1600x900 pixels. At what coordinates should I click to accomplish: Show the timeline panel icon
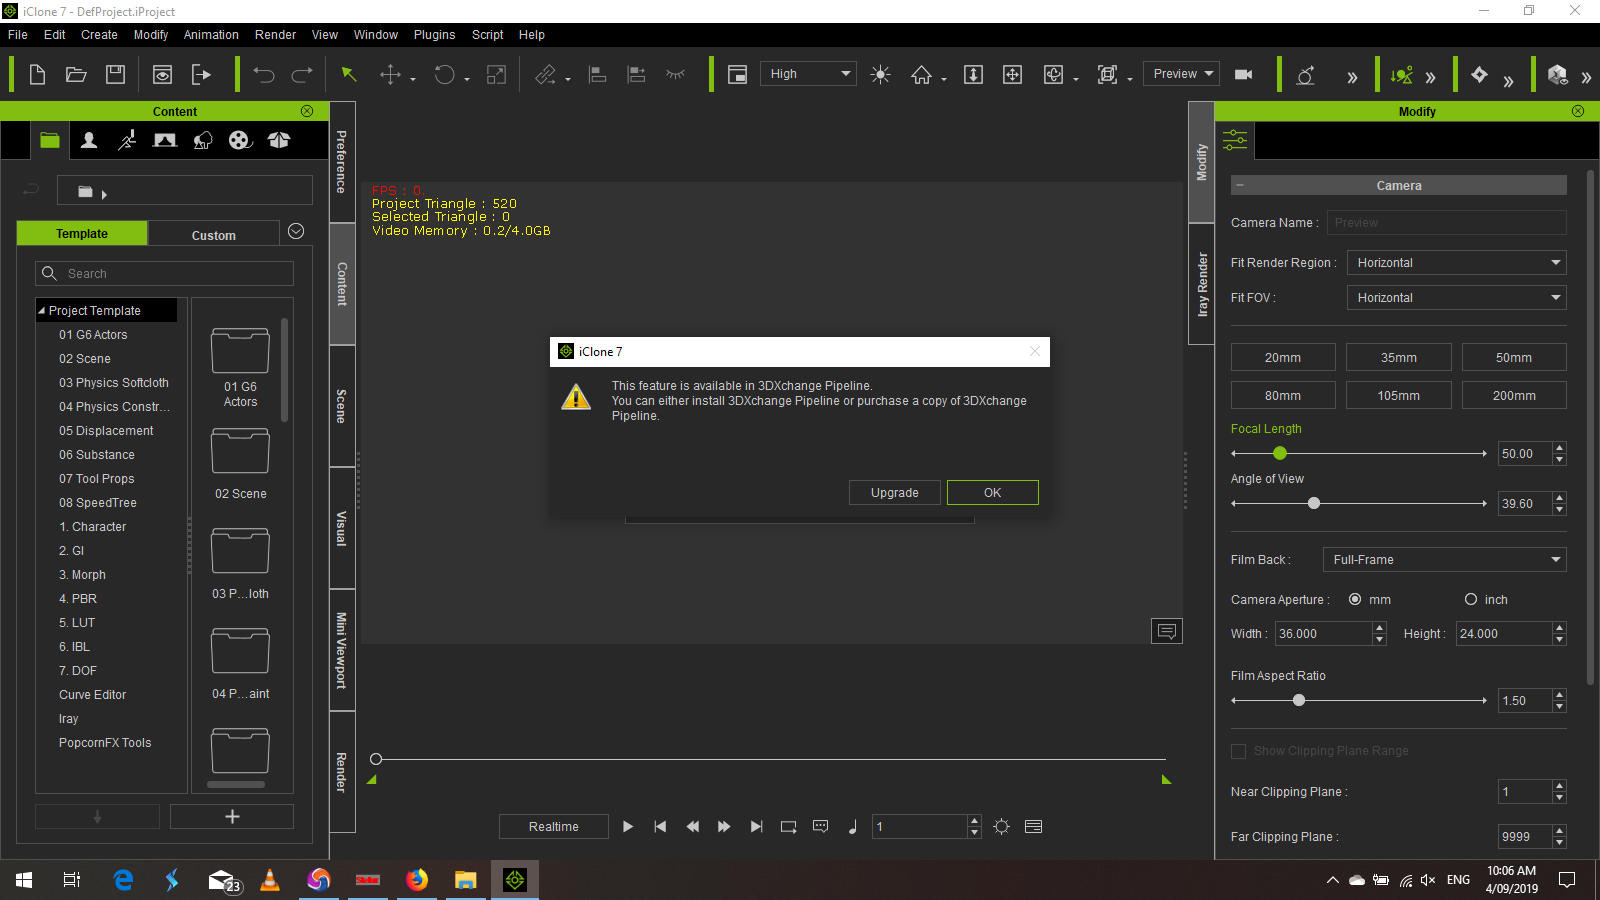pos(1034,827)
